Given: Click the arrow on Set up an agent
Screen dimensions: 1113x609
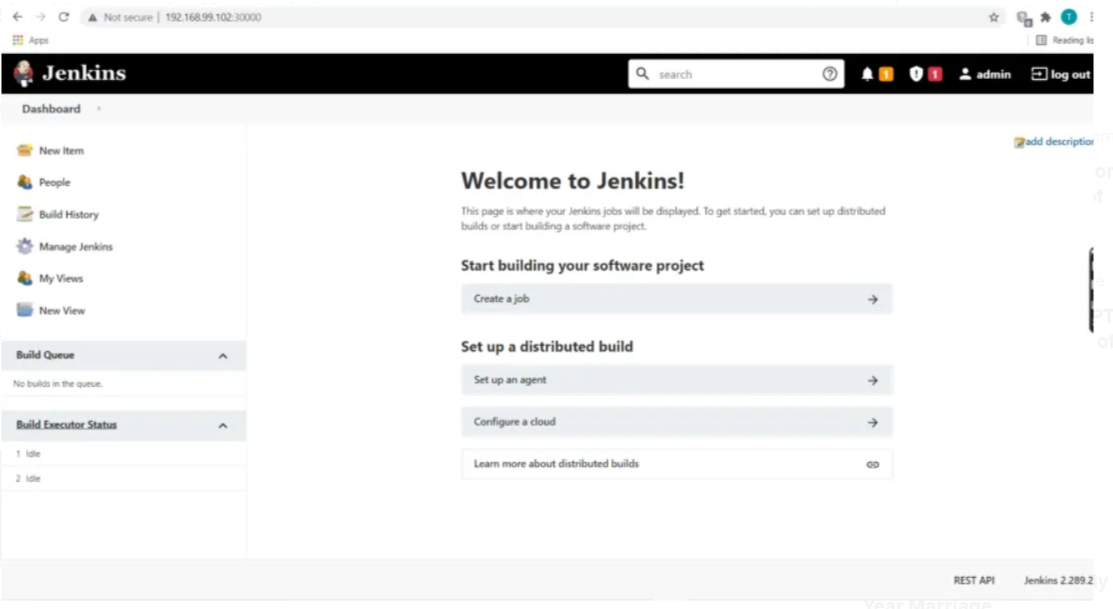Looking at the screenshot, I should 872,380.
